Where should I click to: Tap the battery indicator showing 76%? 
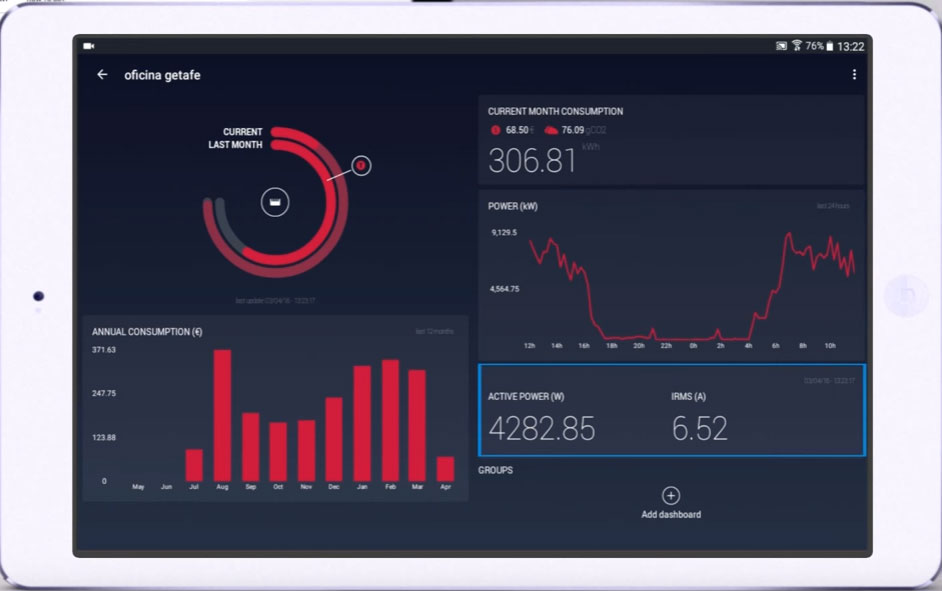(x=824, y=44)
